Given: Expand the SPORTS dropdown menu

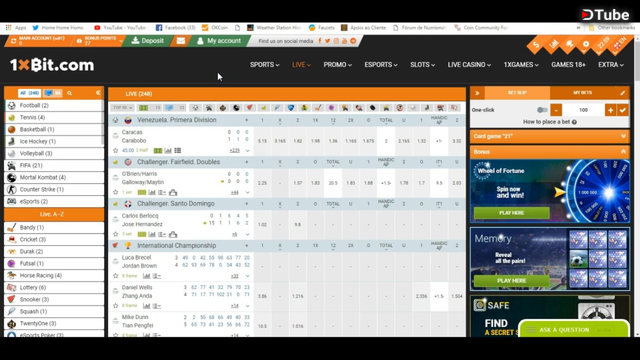Looking at the screenshot, I should [264, 64].
